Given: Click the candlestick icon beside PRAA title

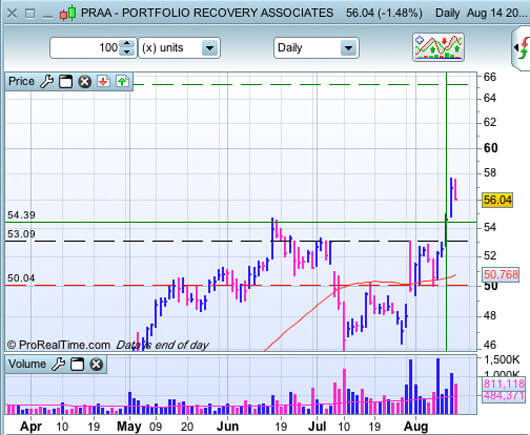Looking at the screenshot, I should [x=68, y=13].
